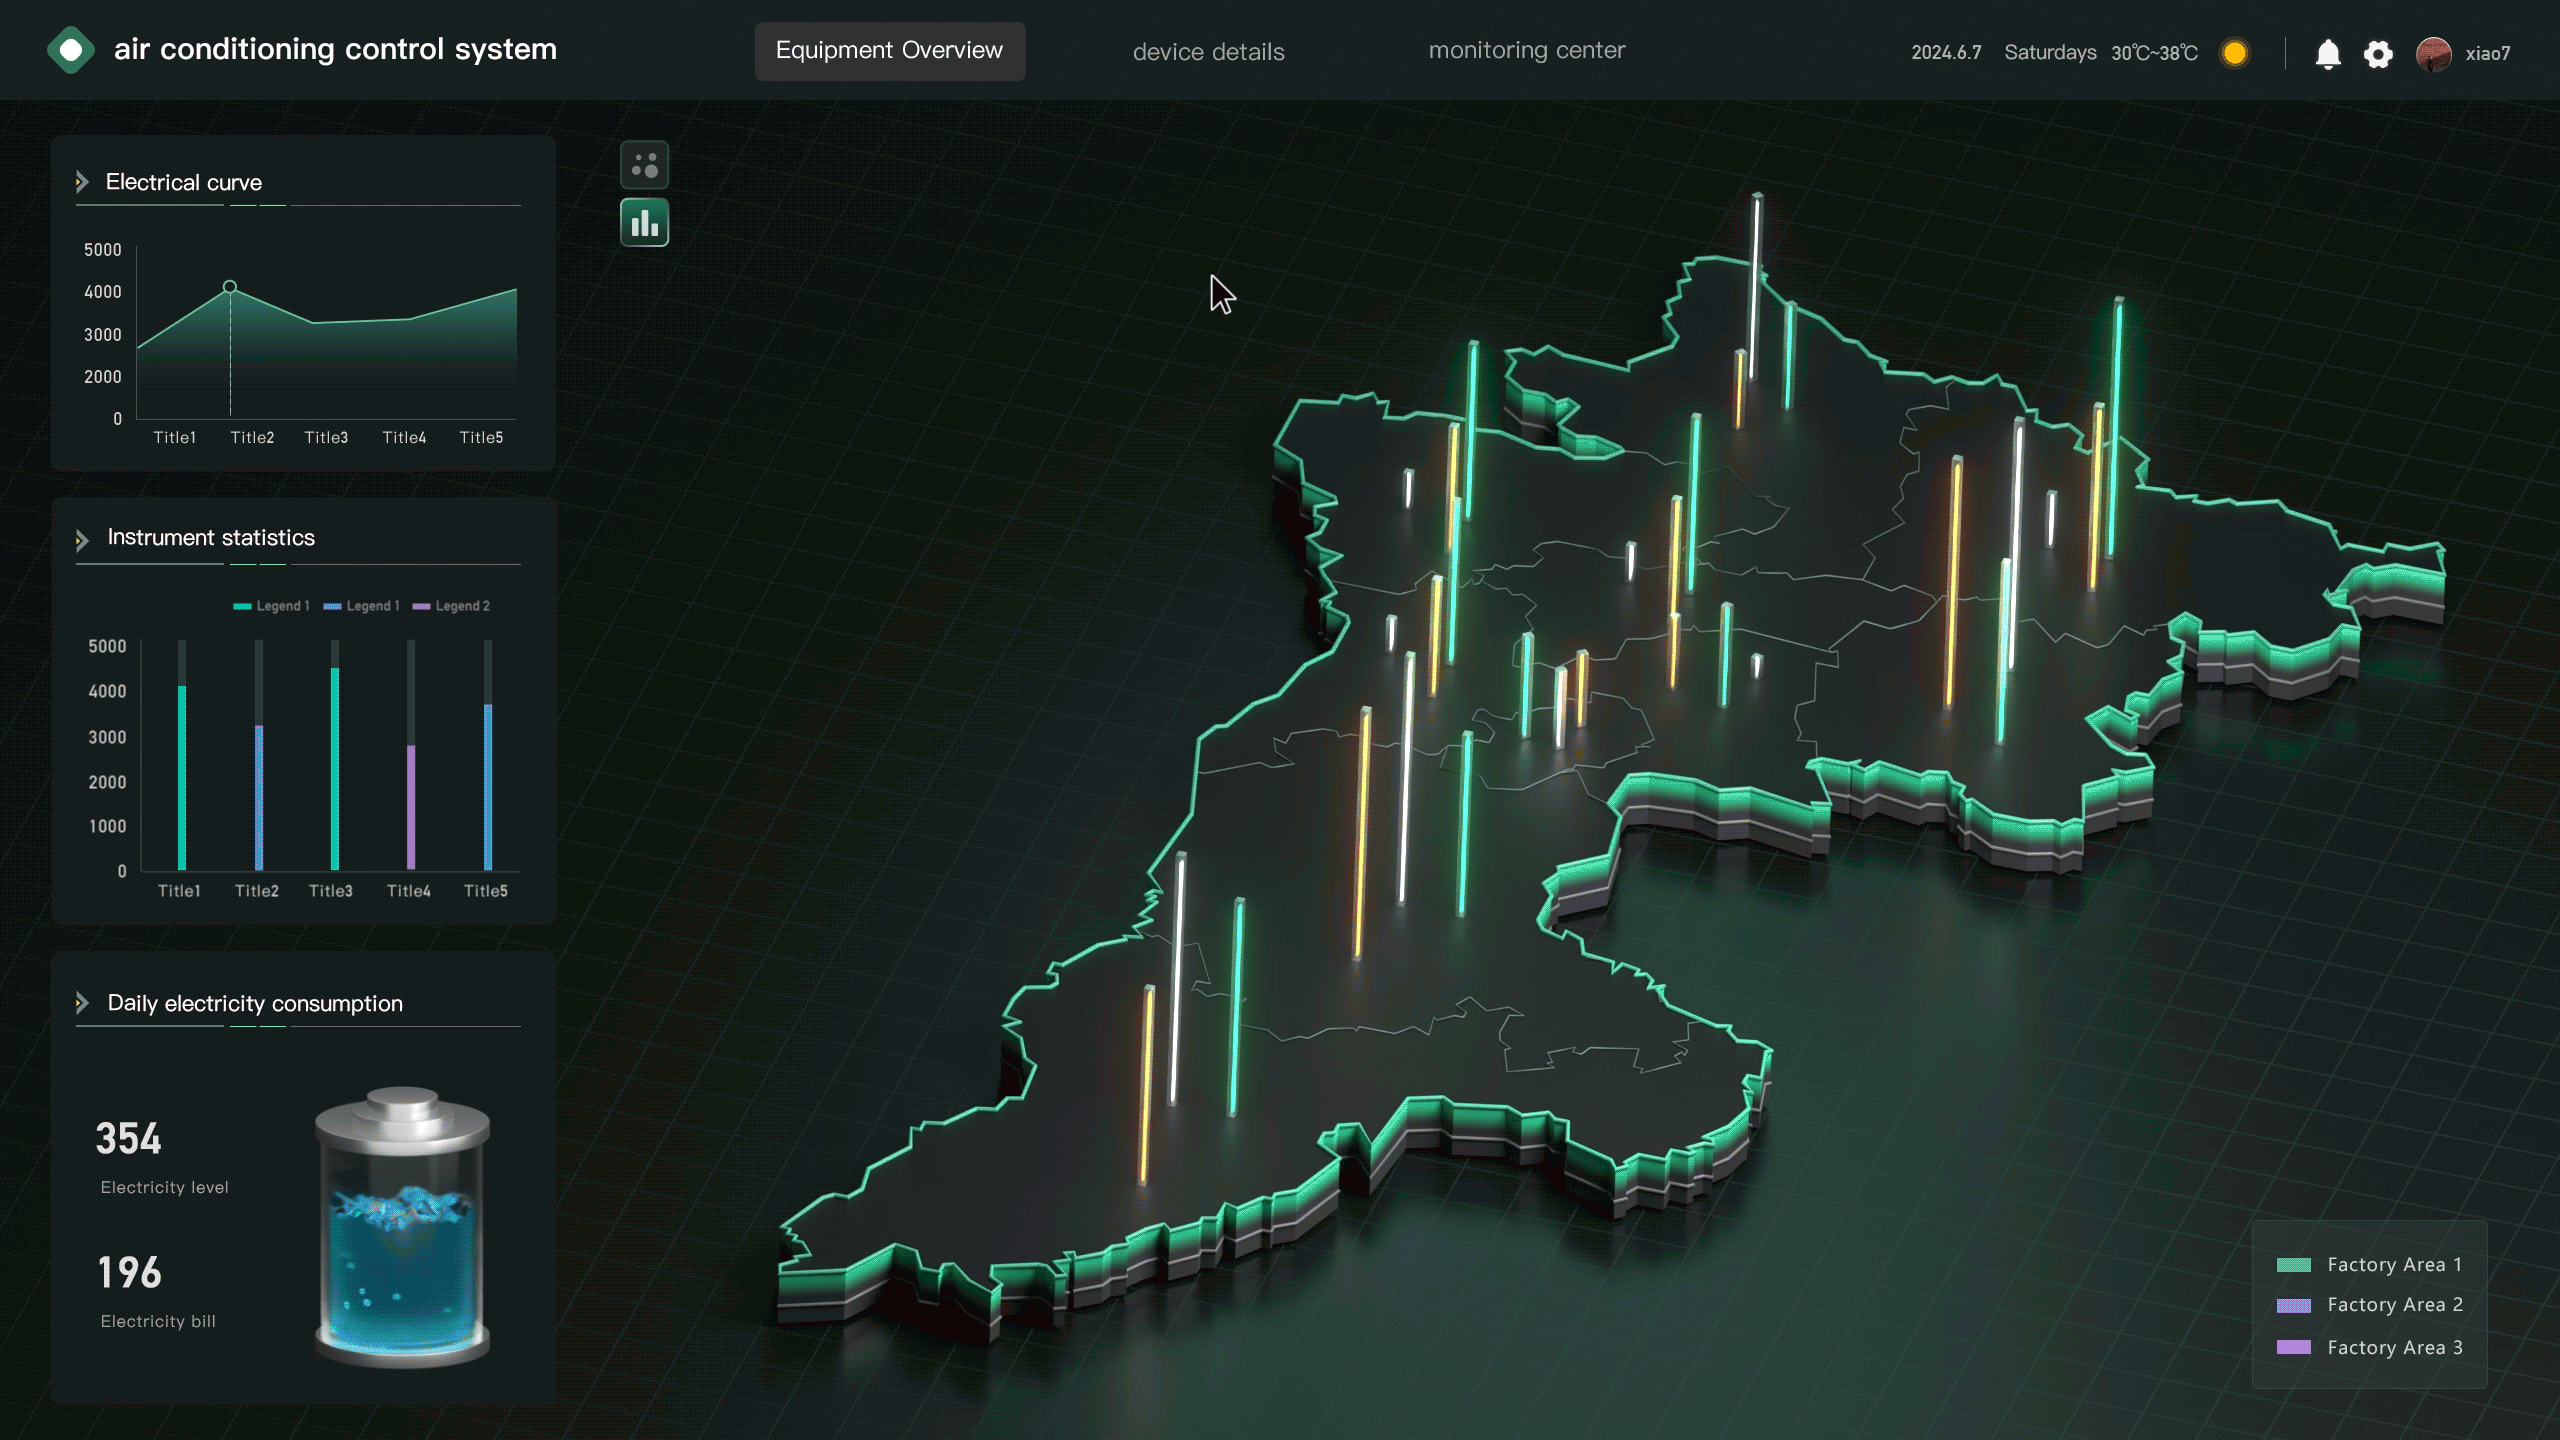Click the Title1 bar in Instrument statistics

(182, 777)
